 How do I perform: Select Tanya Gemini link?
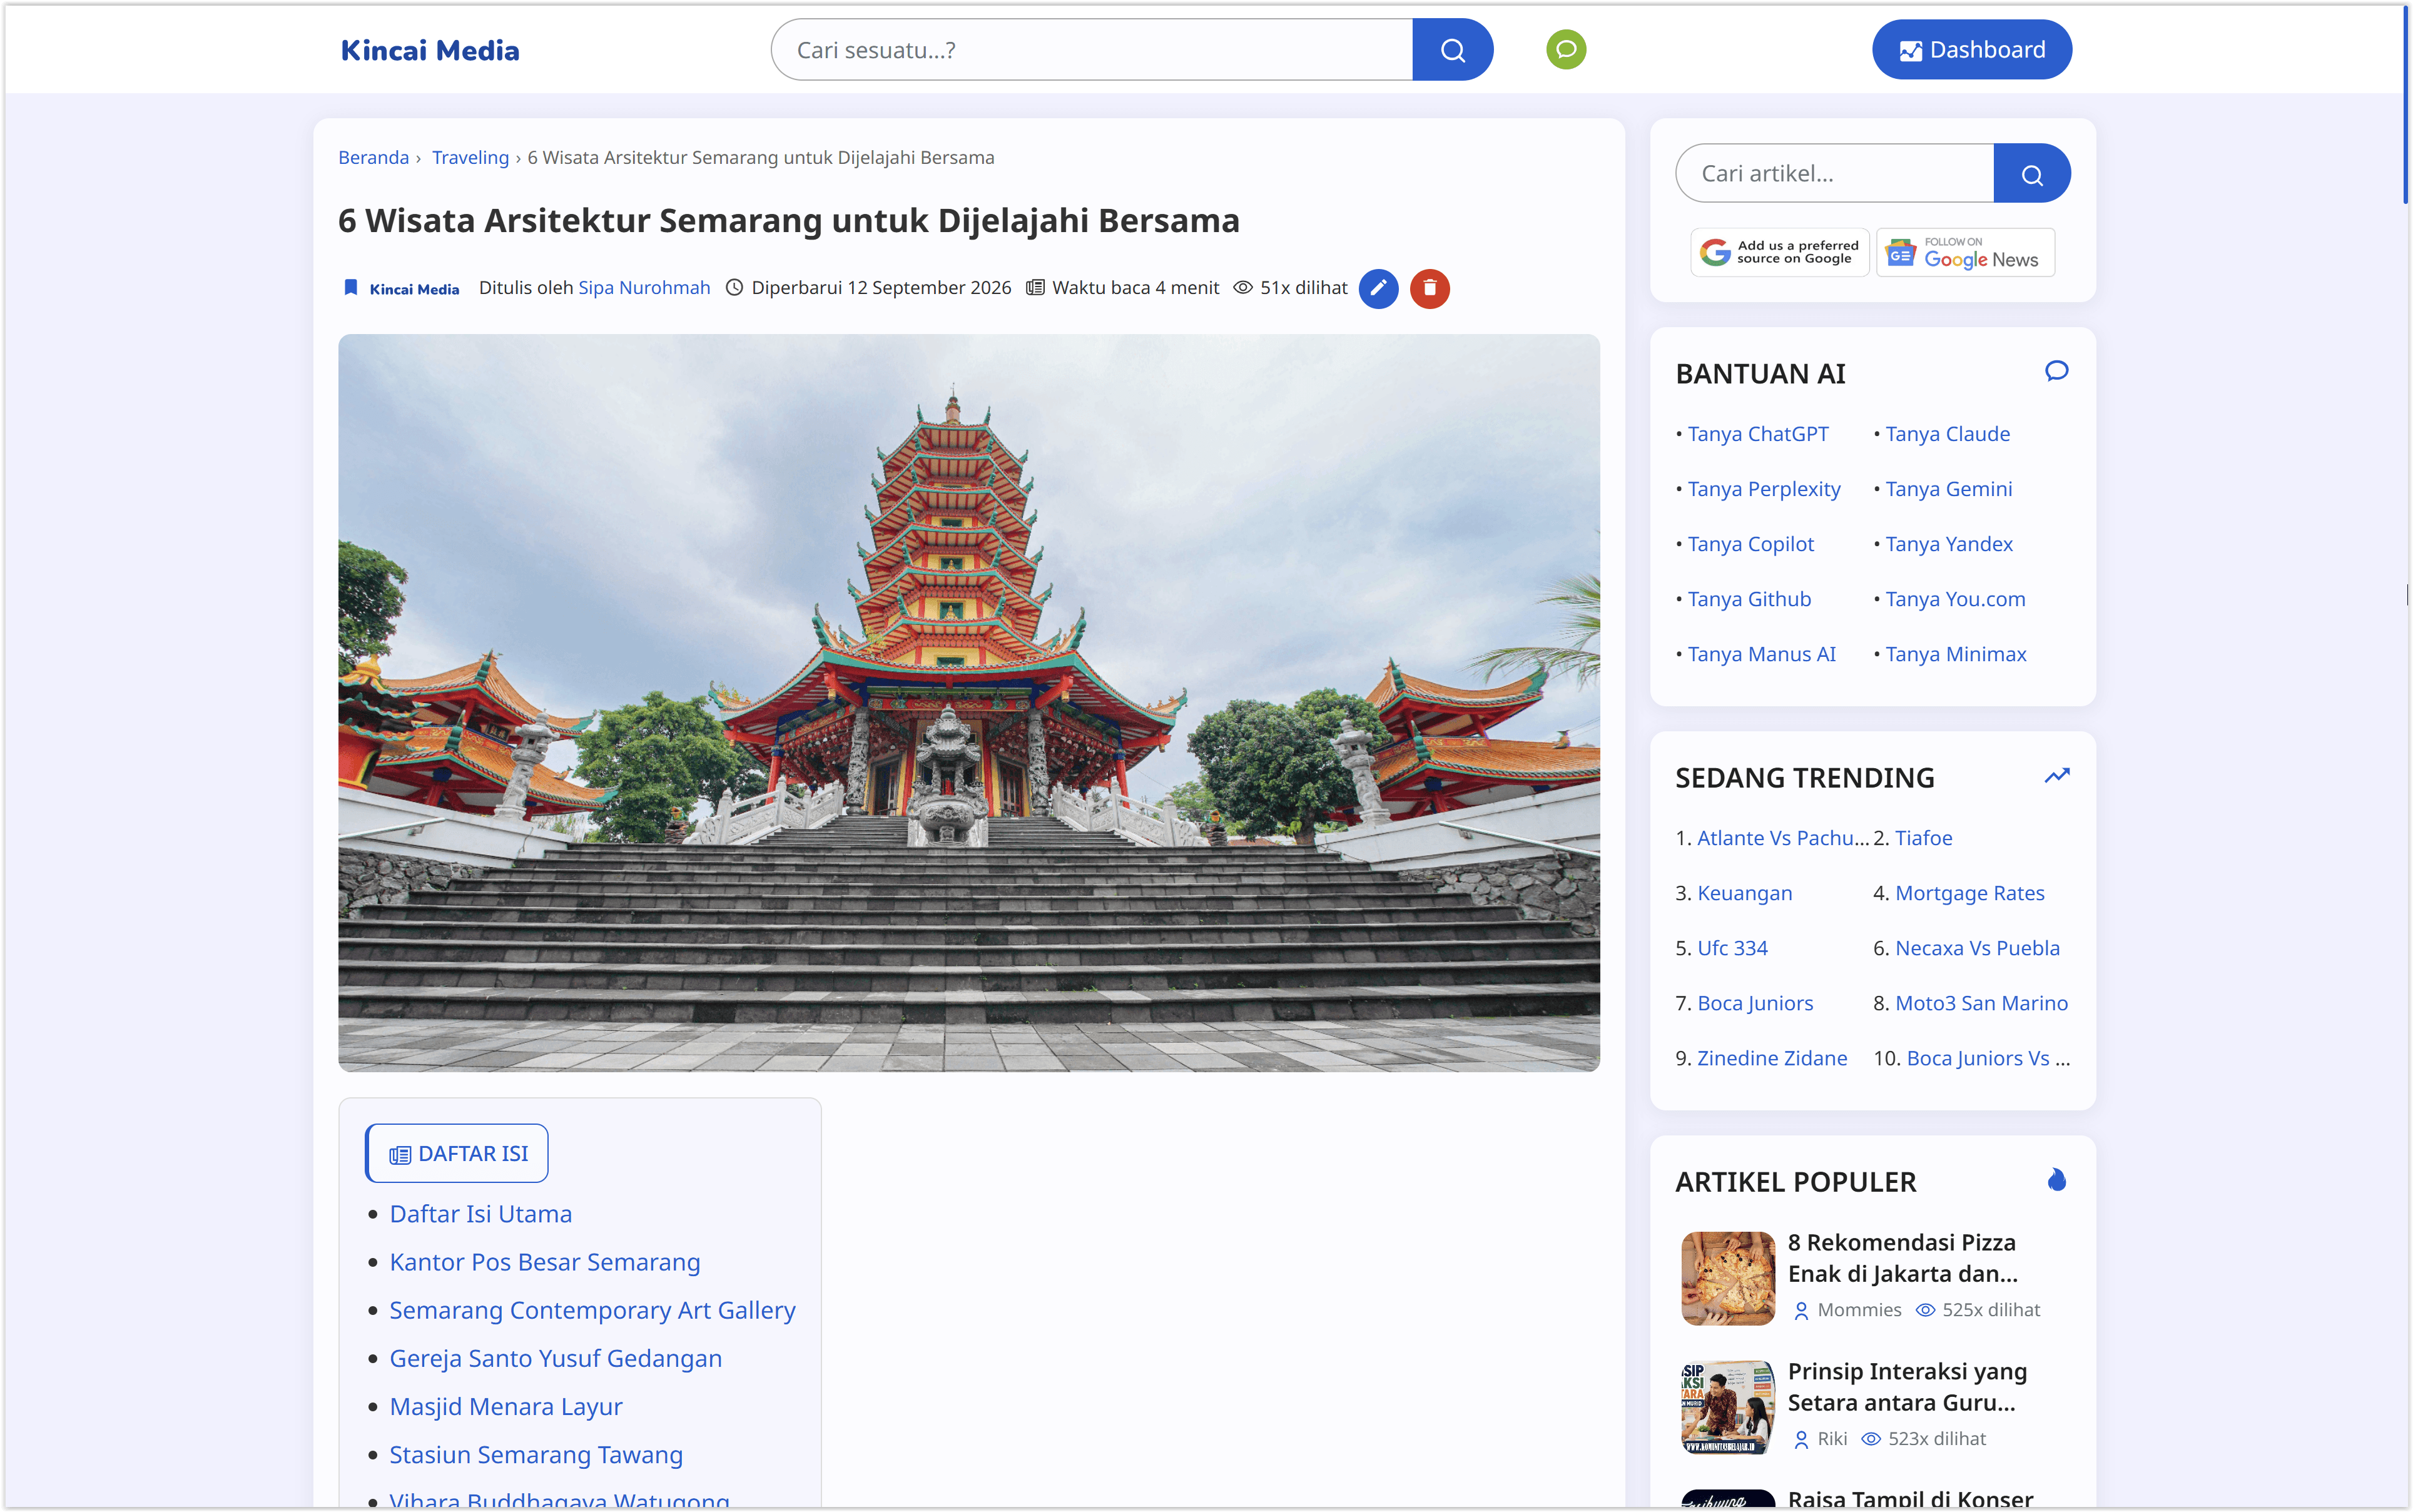point(1948,489)
